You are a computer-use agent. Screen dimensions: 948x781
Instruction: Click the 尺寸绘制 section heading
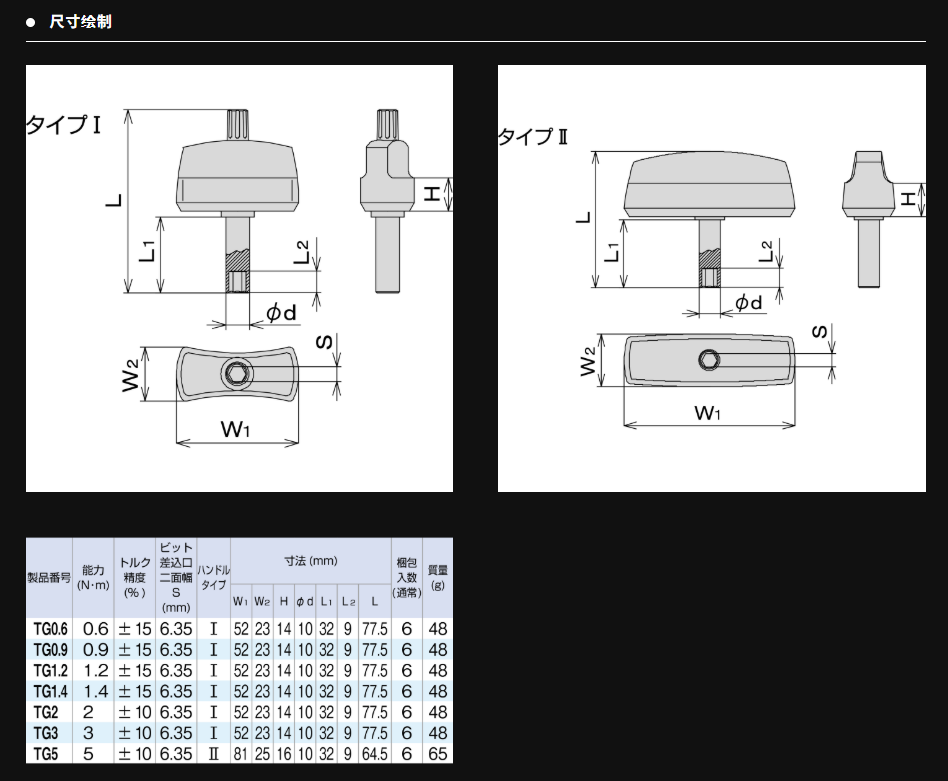coord(80,21)
